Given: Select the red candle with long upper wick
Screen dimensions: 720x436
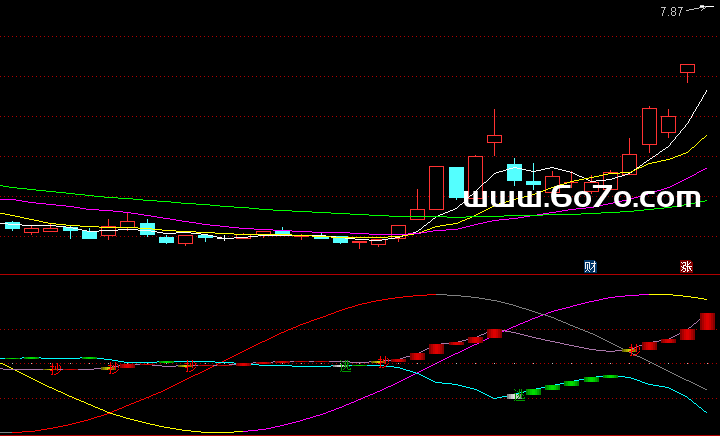Looking at the screenshot, I should (494, 138).
